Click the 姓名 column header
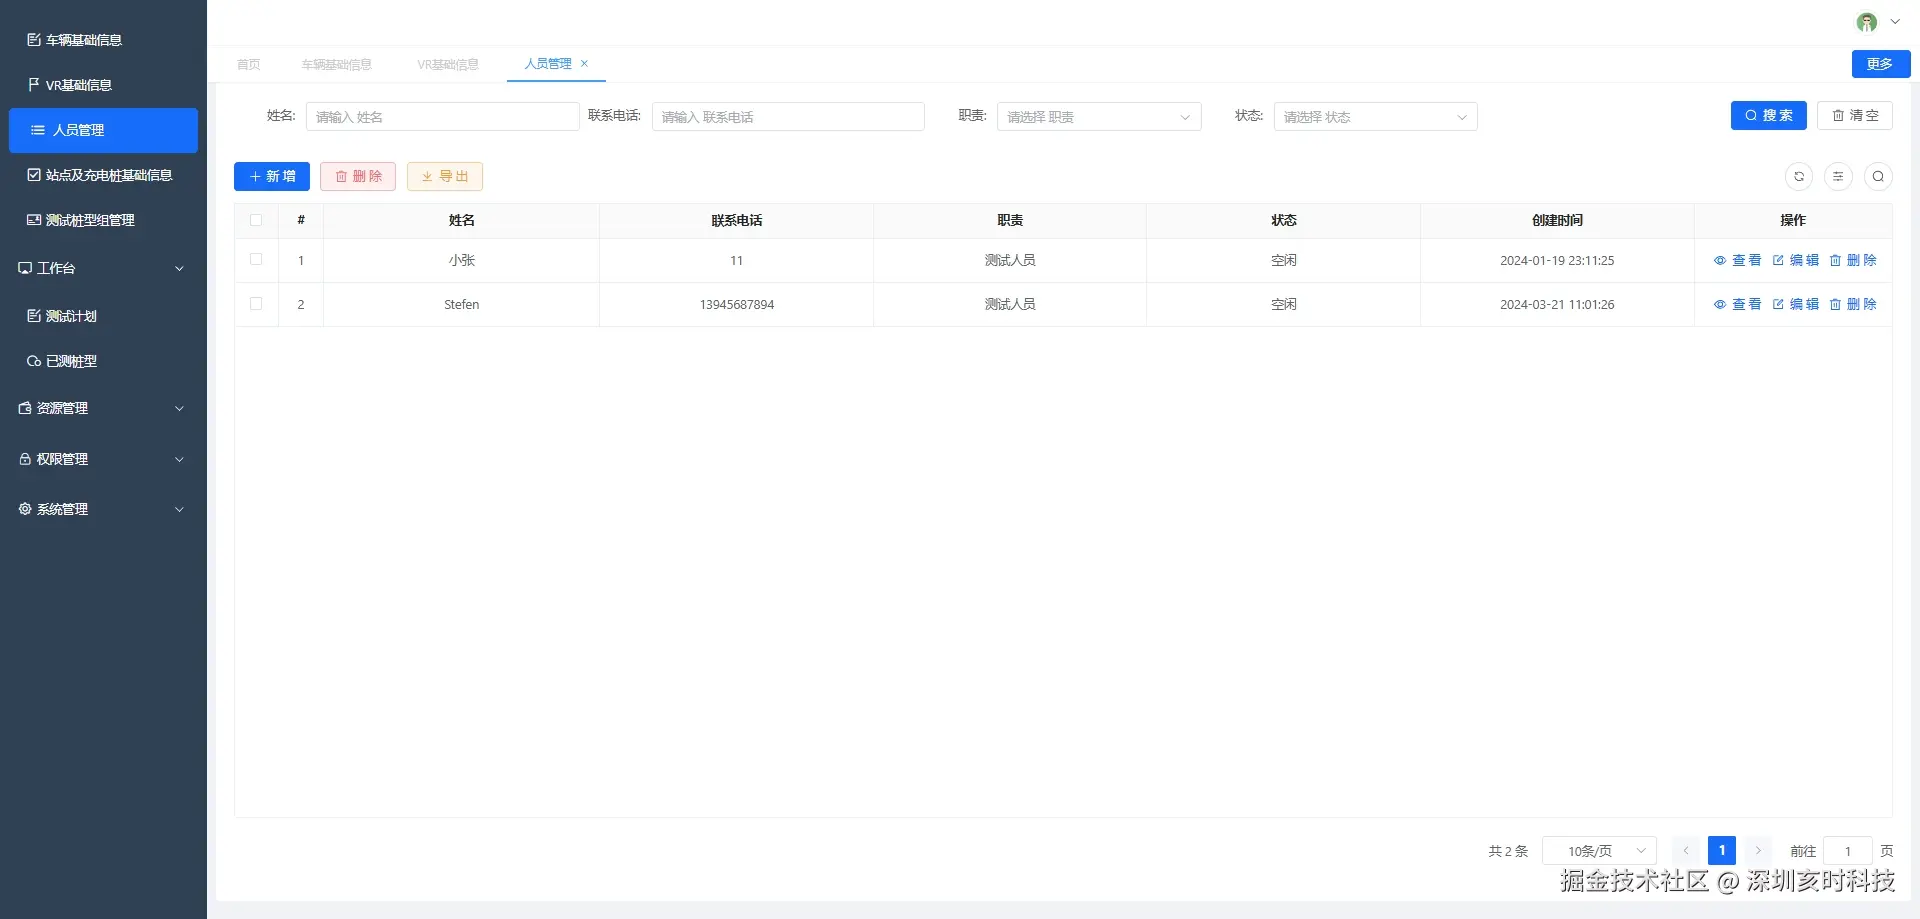 [462, 220]
